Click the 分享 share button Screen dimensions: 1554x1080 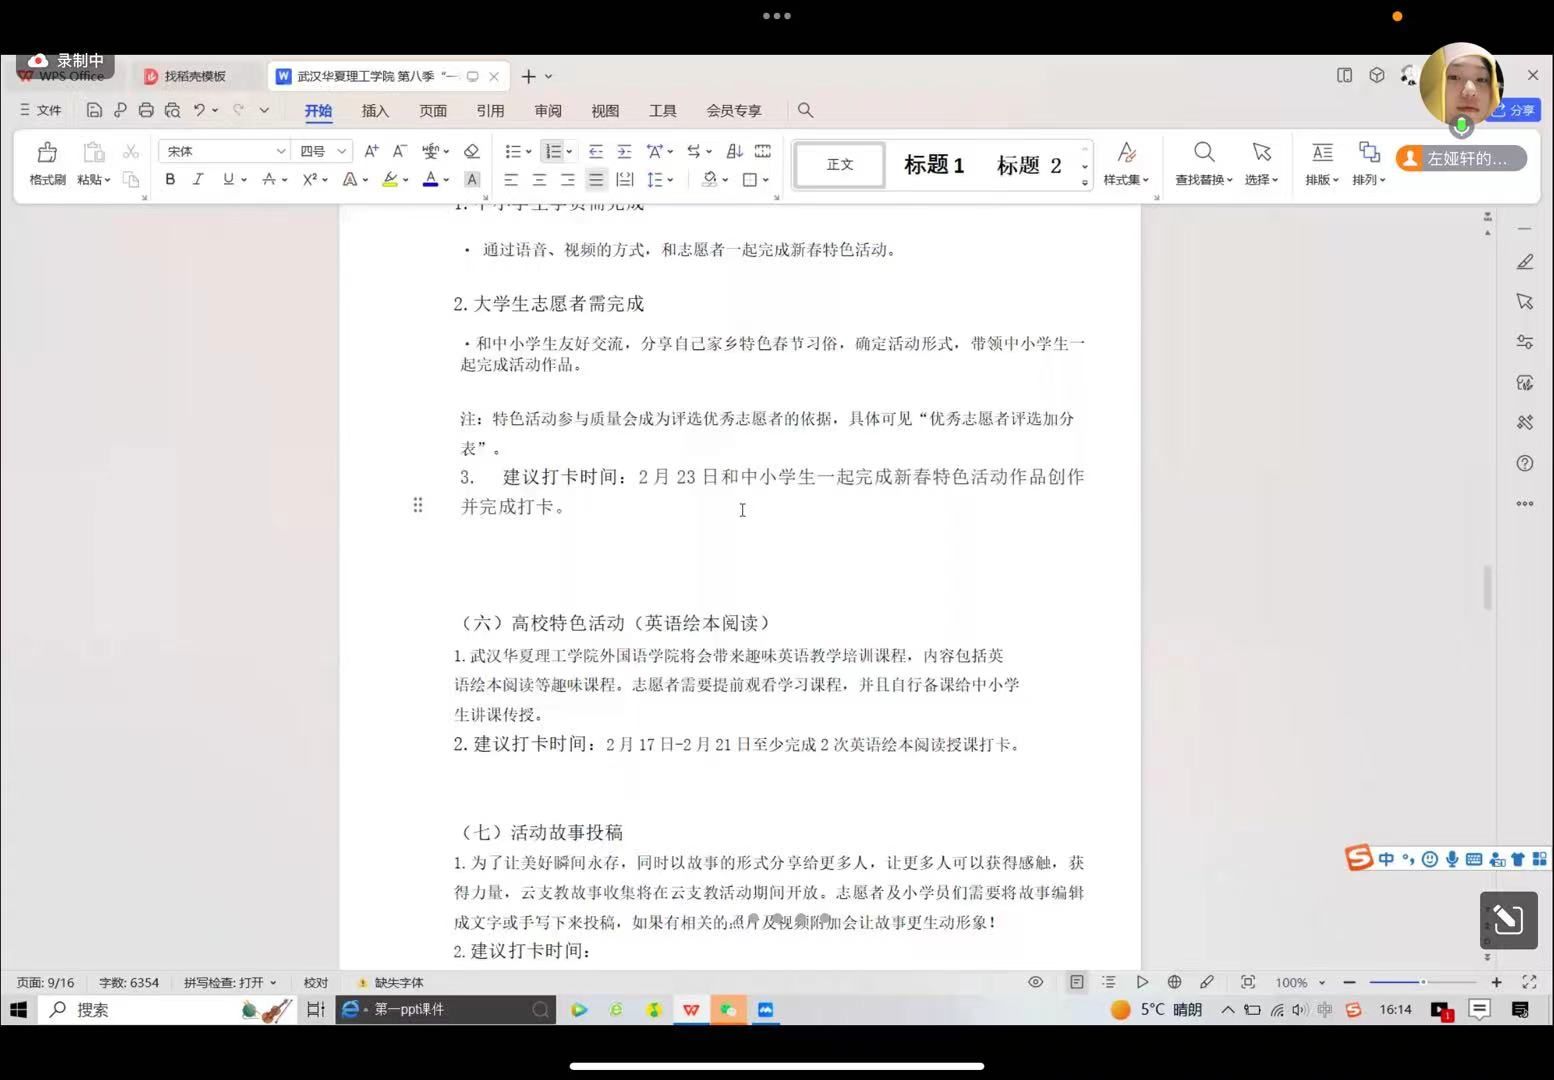coord(1516,110)
